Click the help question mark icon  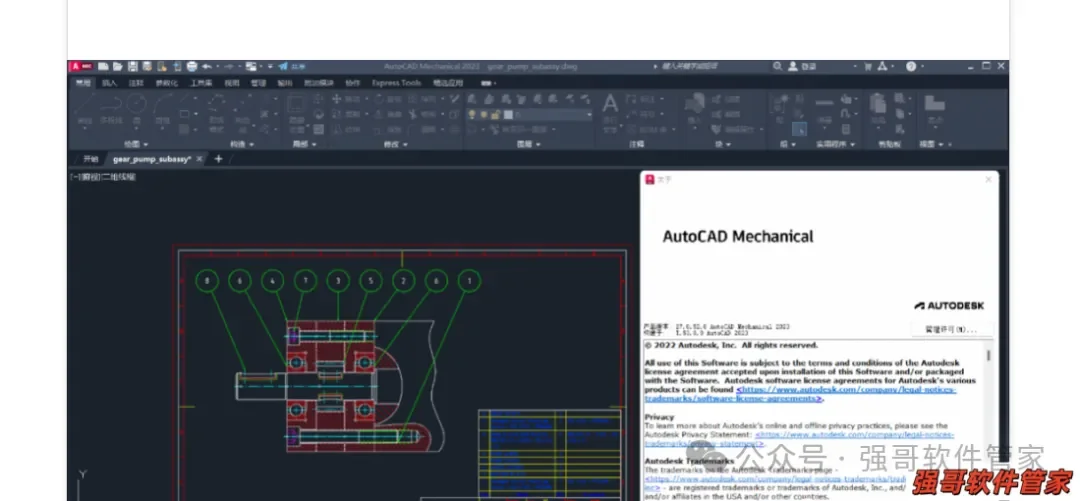tap(911, 66)
